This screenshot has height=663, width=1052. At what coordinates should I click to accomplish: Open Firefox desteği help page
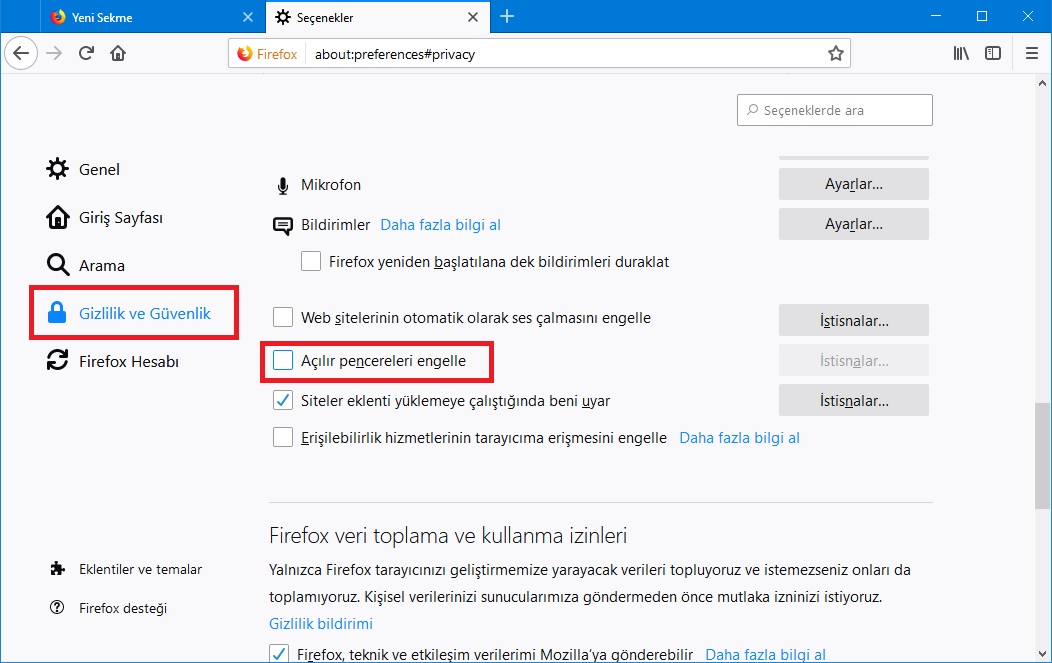click(x=123, y=608)
